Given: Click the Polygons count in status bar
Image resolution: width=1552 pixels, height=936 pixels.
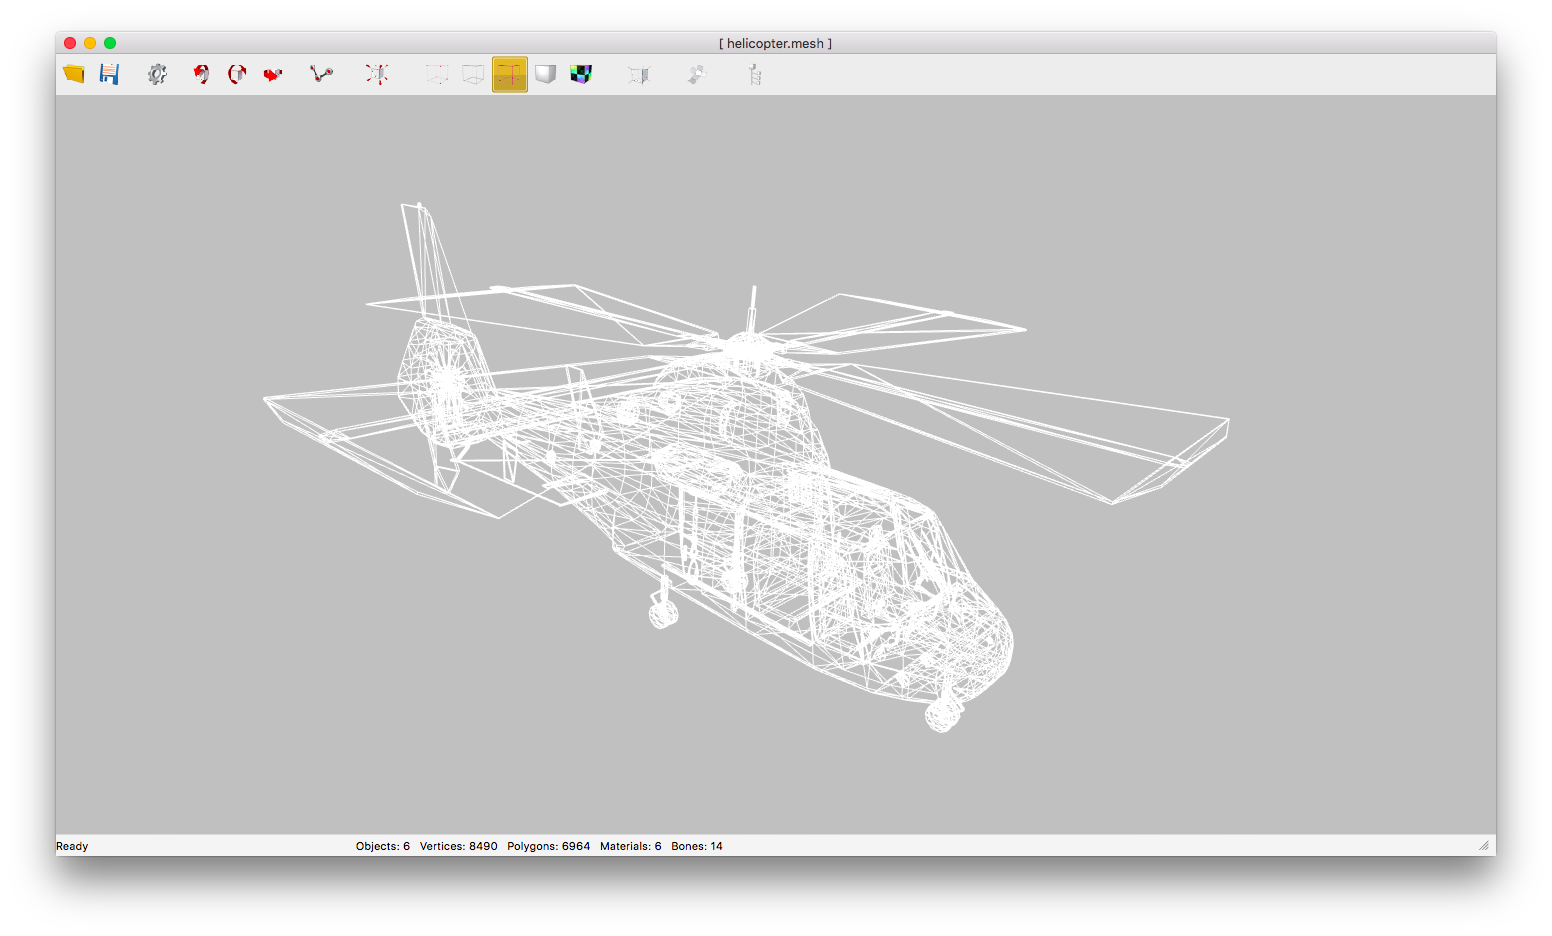Looking at the screenshot, I should (x=548, y=846).
